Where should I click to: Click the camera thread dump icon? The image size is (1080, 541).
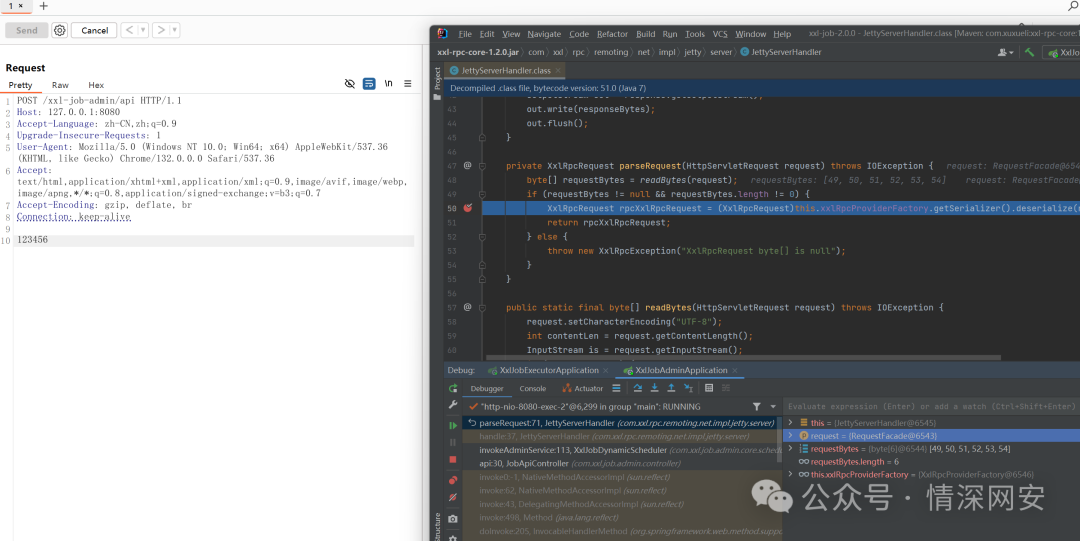[453, 519]
